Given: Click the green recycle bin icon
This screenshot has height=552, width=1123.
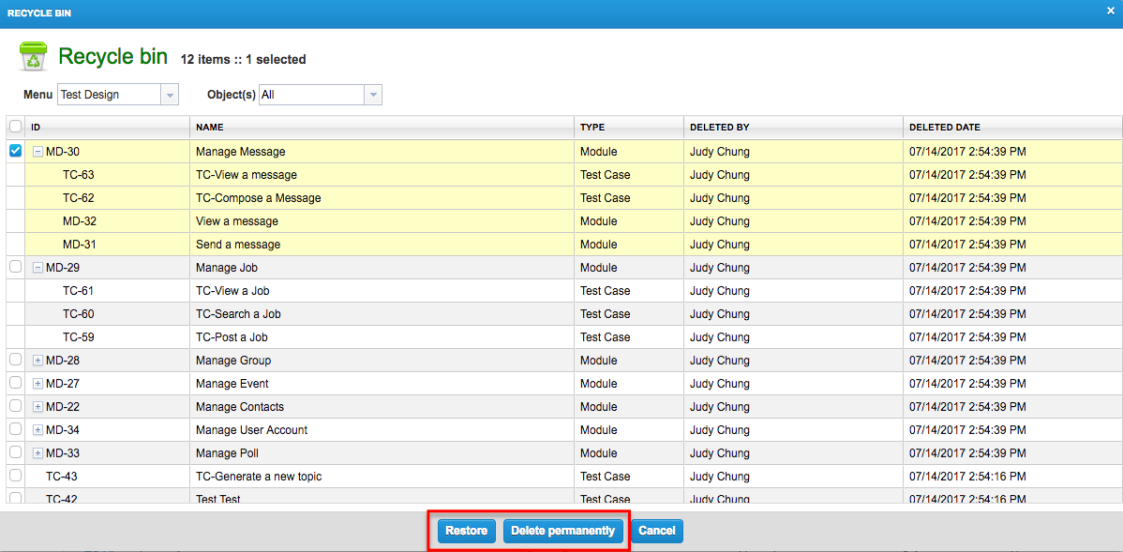Looking at the screenshot, I should click(33, 57).
